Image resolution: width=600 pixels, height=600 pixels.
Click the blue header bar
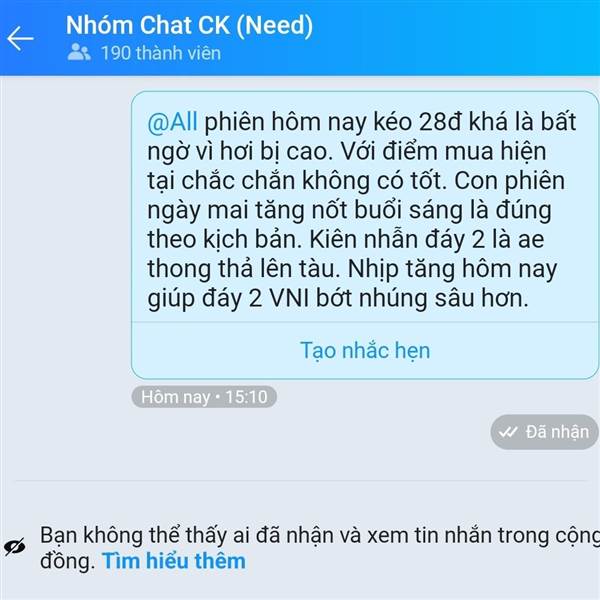pos(300,38)
